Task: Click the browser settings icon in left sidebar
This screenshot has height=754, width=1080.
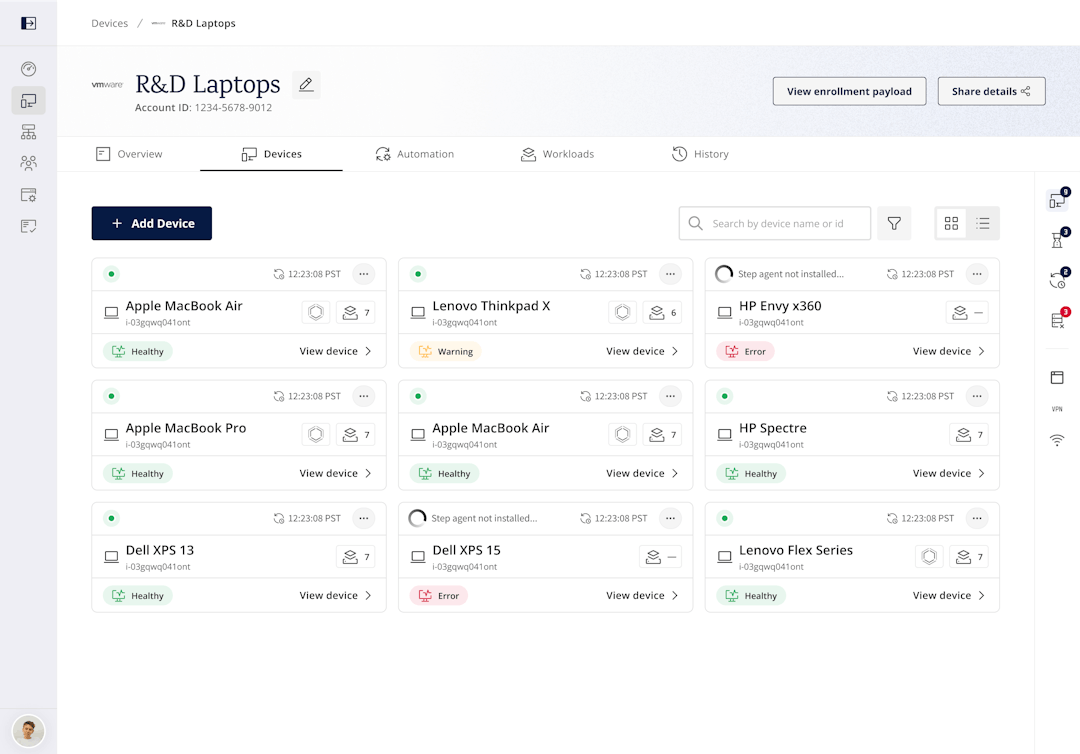Action: point(28,195)
